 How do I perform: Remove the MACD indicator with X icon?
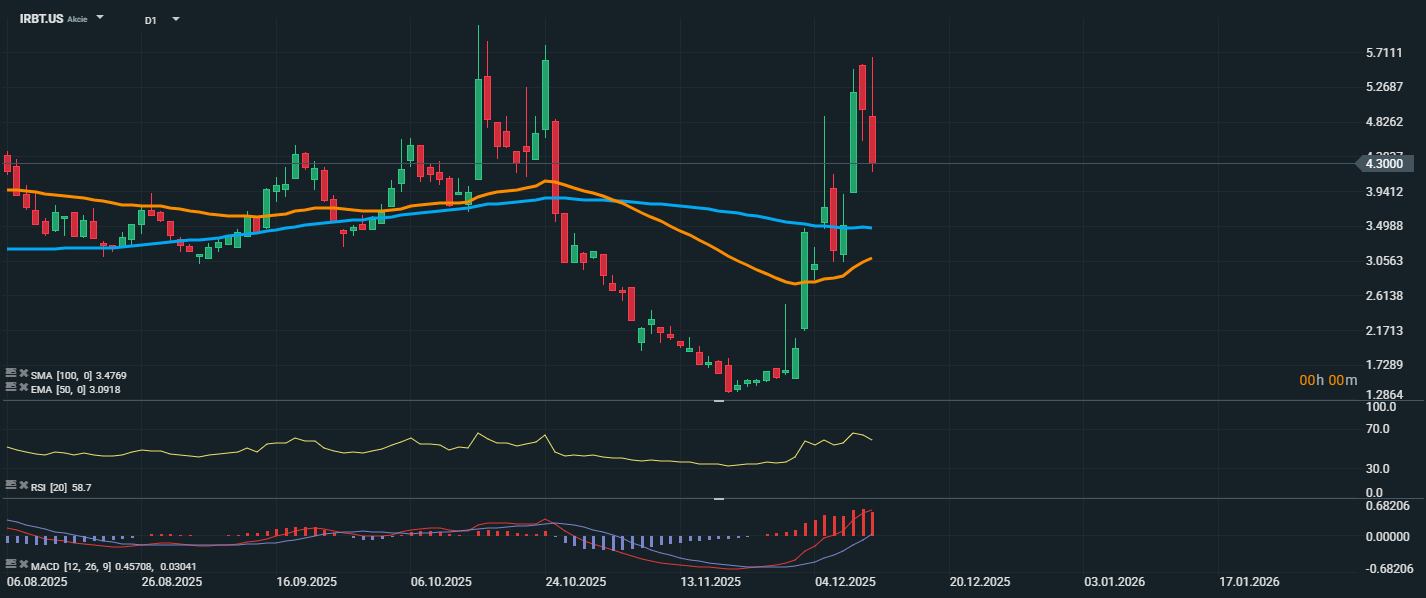(x=22, y=565)
